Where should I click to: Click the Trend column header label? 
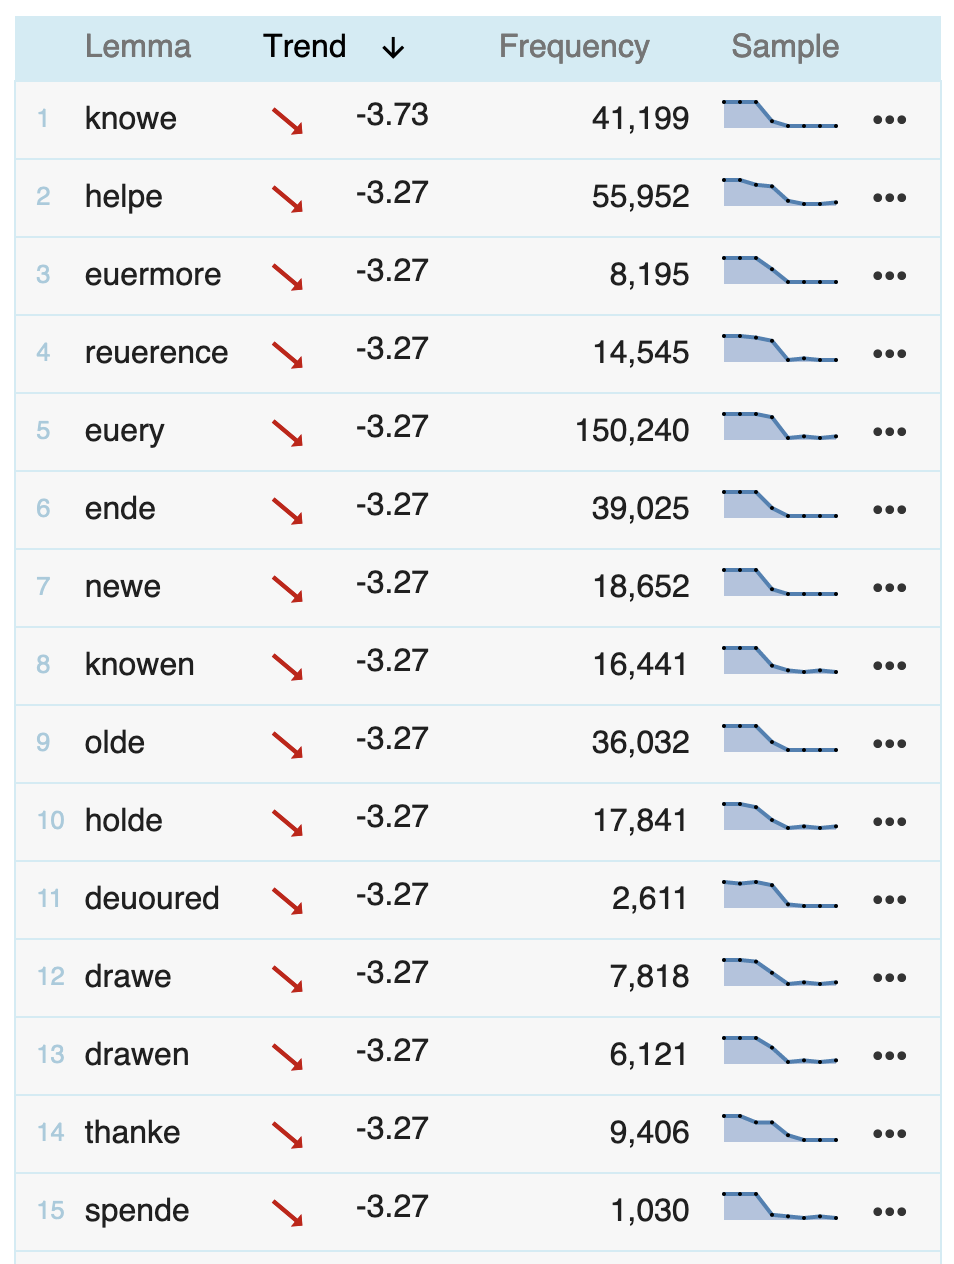(x=305, y=46)
